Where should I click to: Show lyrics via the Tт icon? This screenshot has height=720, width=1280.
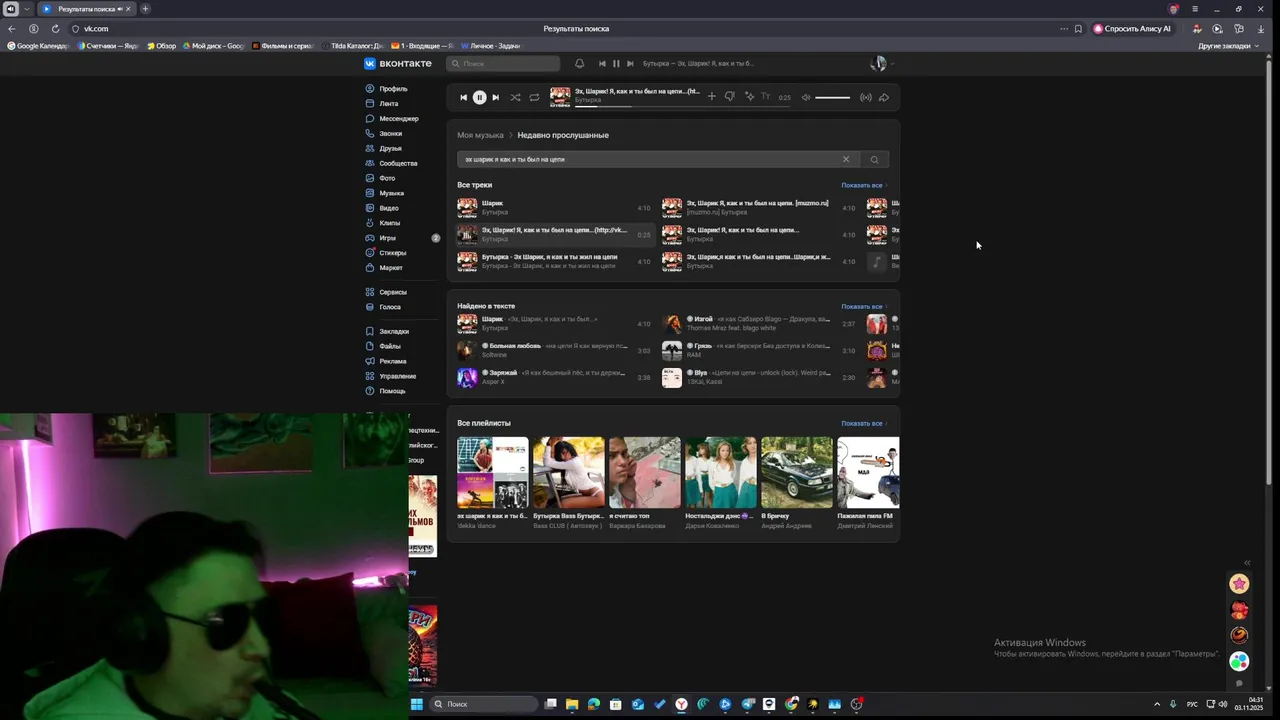766,97
